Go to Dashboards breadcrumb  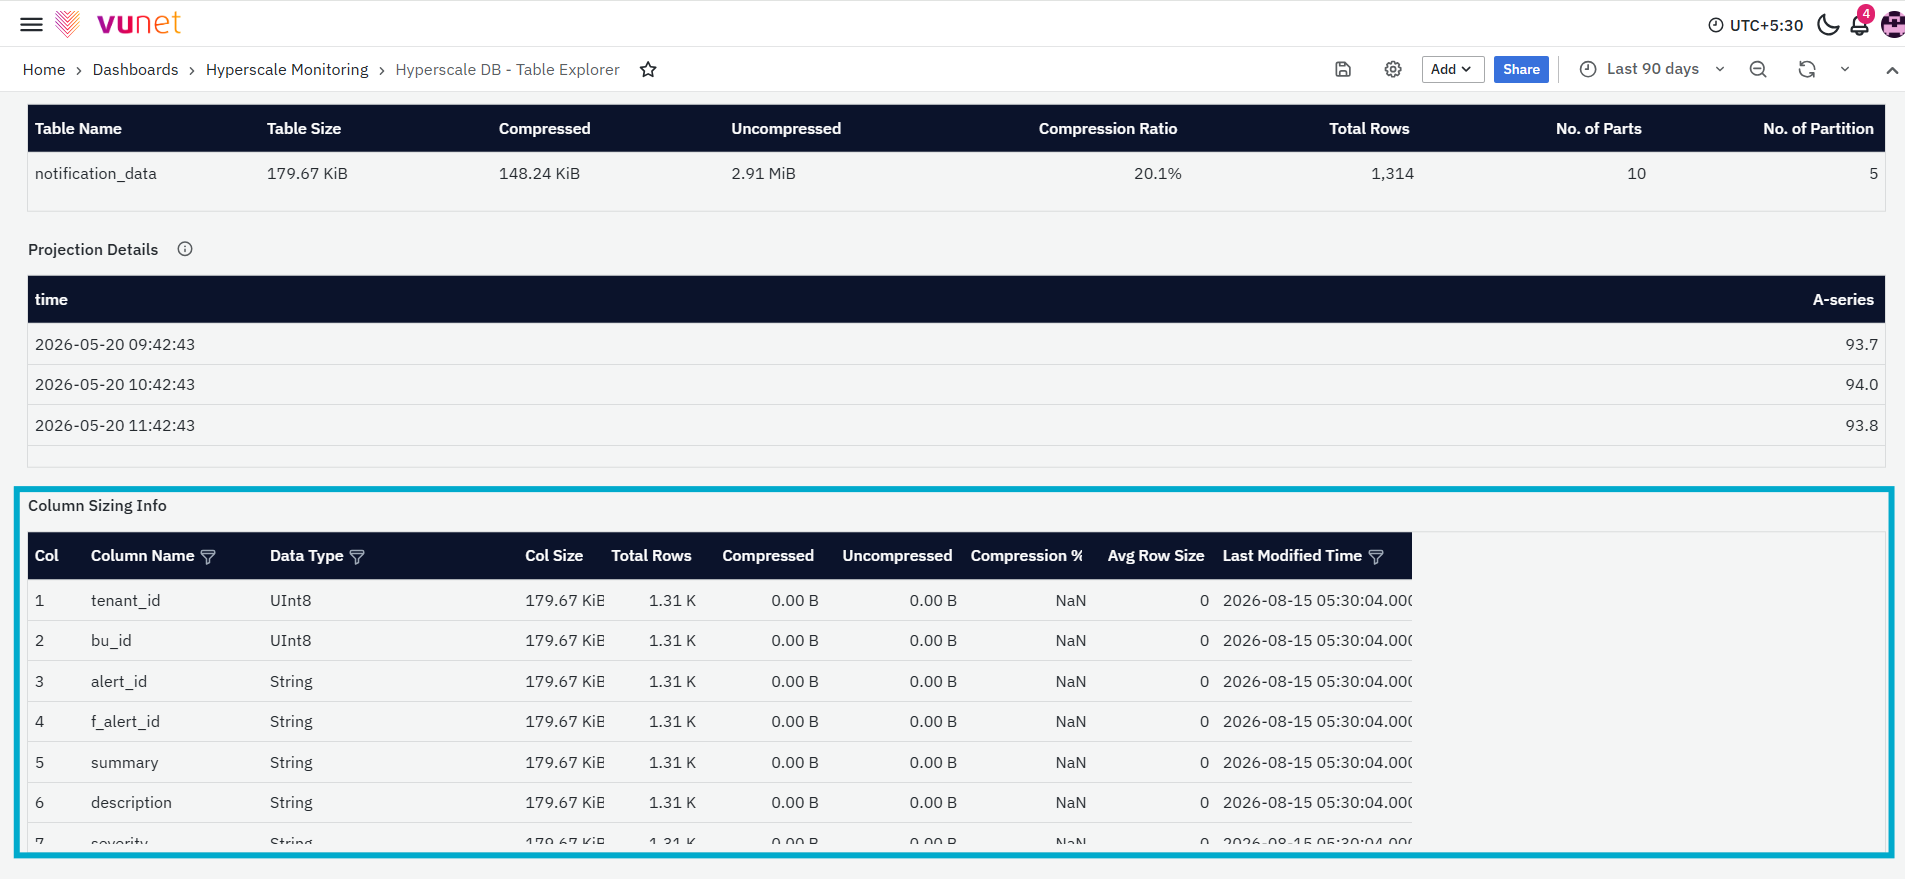(135, 69)
